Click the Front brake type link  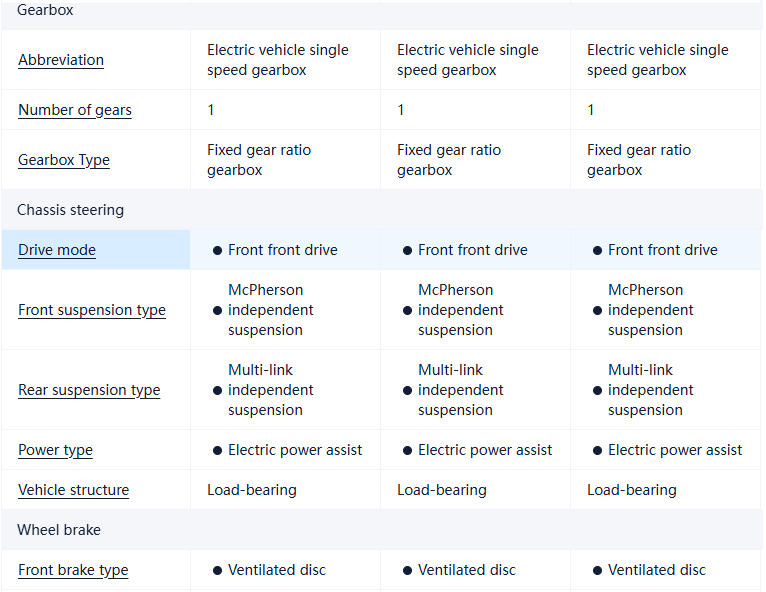[73, 570]
